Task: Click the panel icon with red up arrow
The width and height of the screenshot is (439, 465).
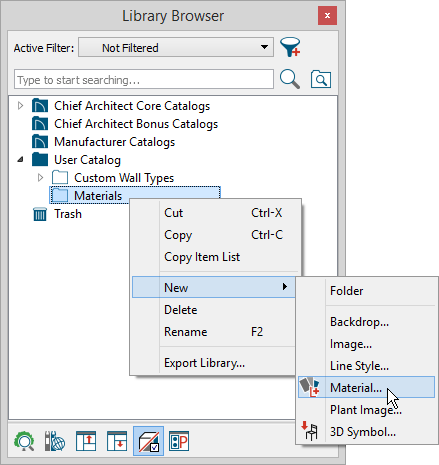Action: click(x=86, y=441)
